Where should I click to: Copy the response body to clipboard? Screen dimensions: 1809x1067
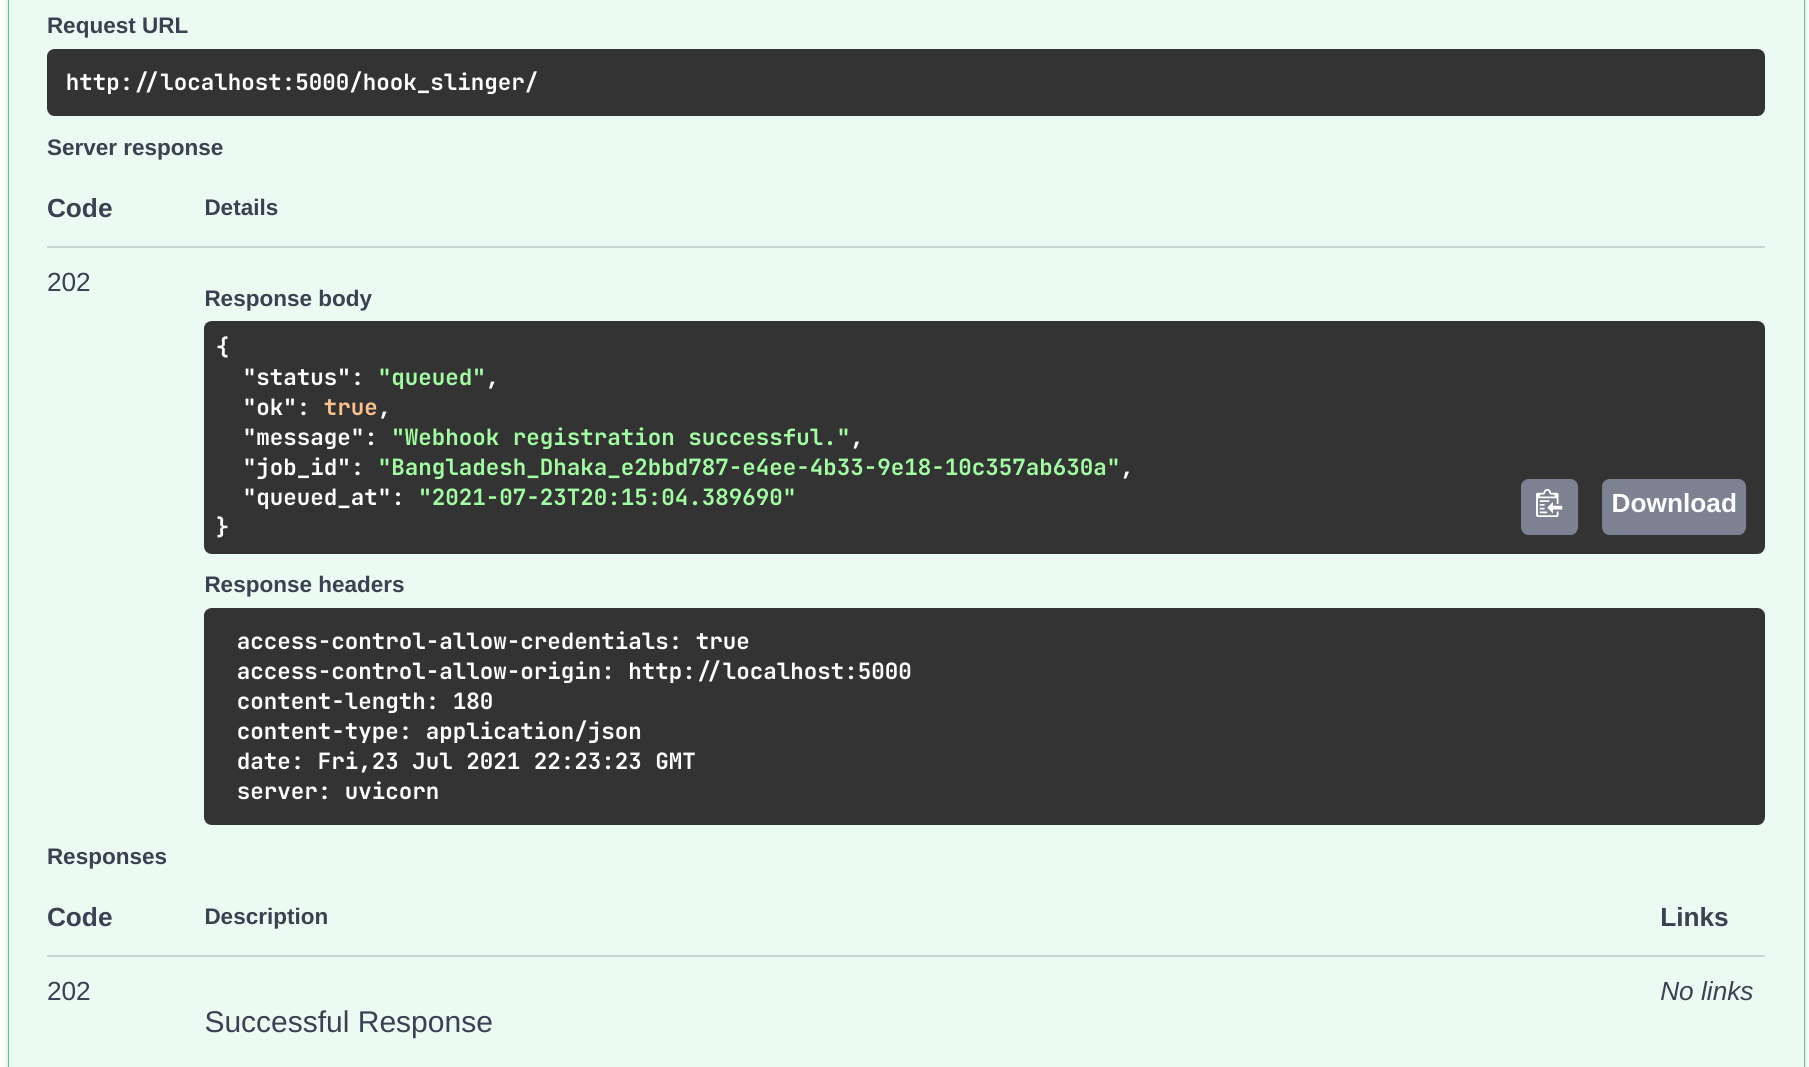click(1549, 506)
